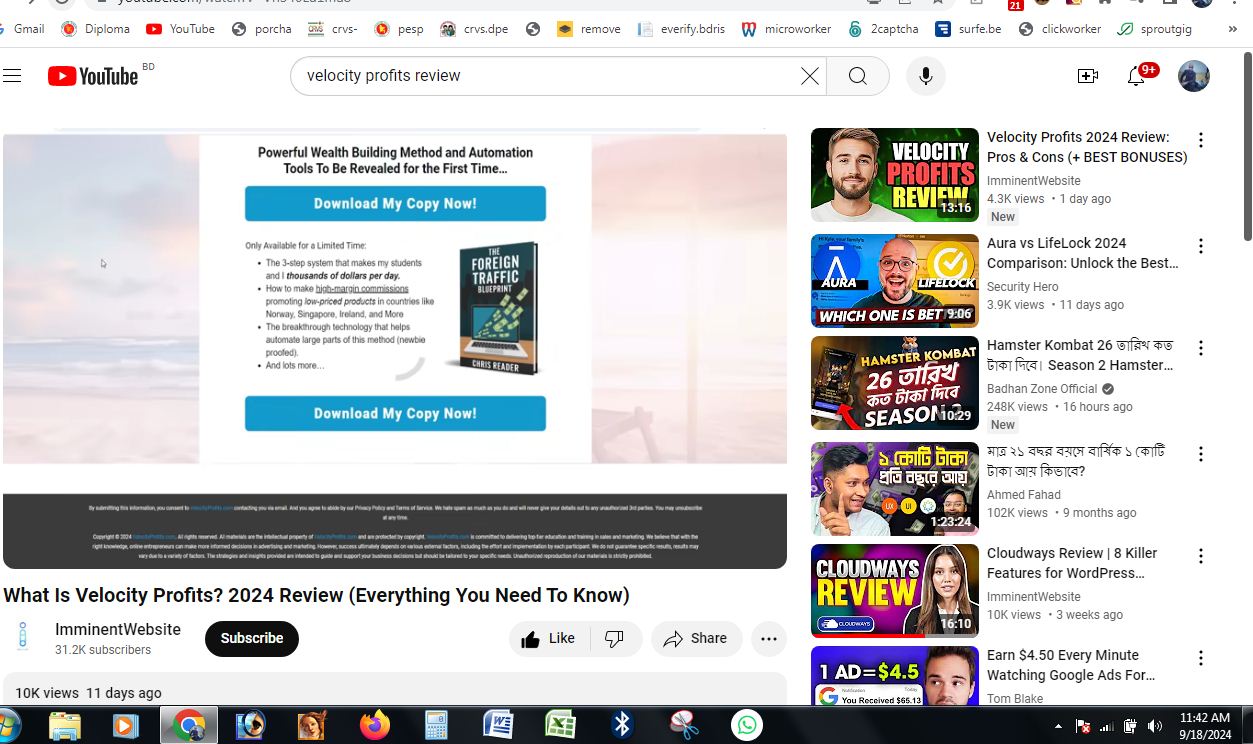Viewport: 1253px width, 744px height.
Task: Dislike this video
Action: click(x=615, y=638)
